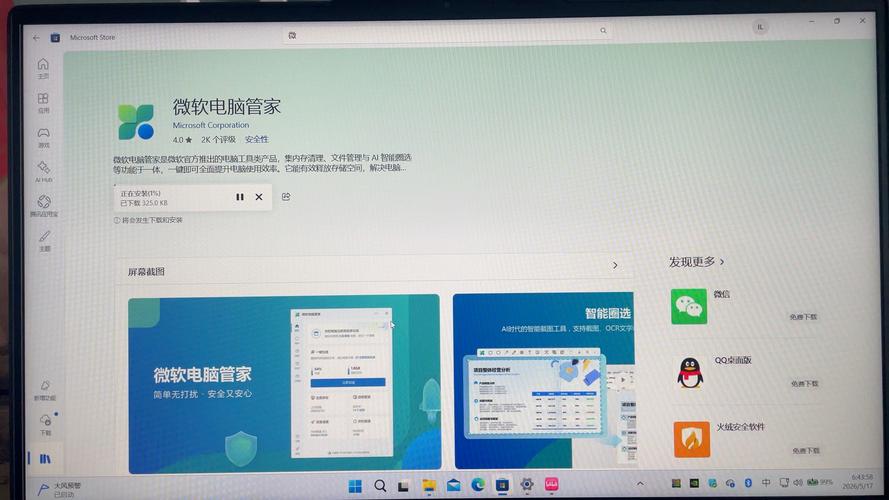This screenshot has height=500, width=889.
Task: Open File Explorer from taskbar
Action: pos(429,486)
